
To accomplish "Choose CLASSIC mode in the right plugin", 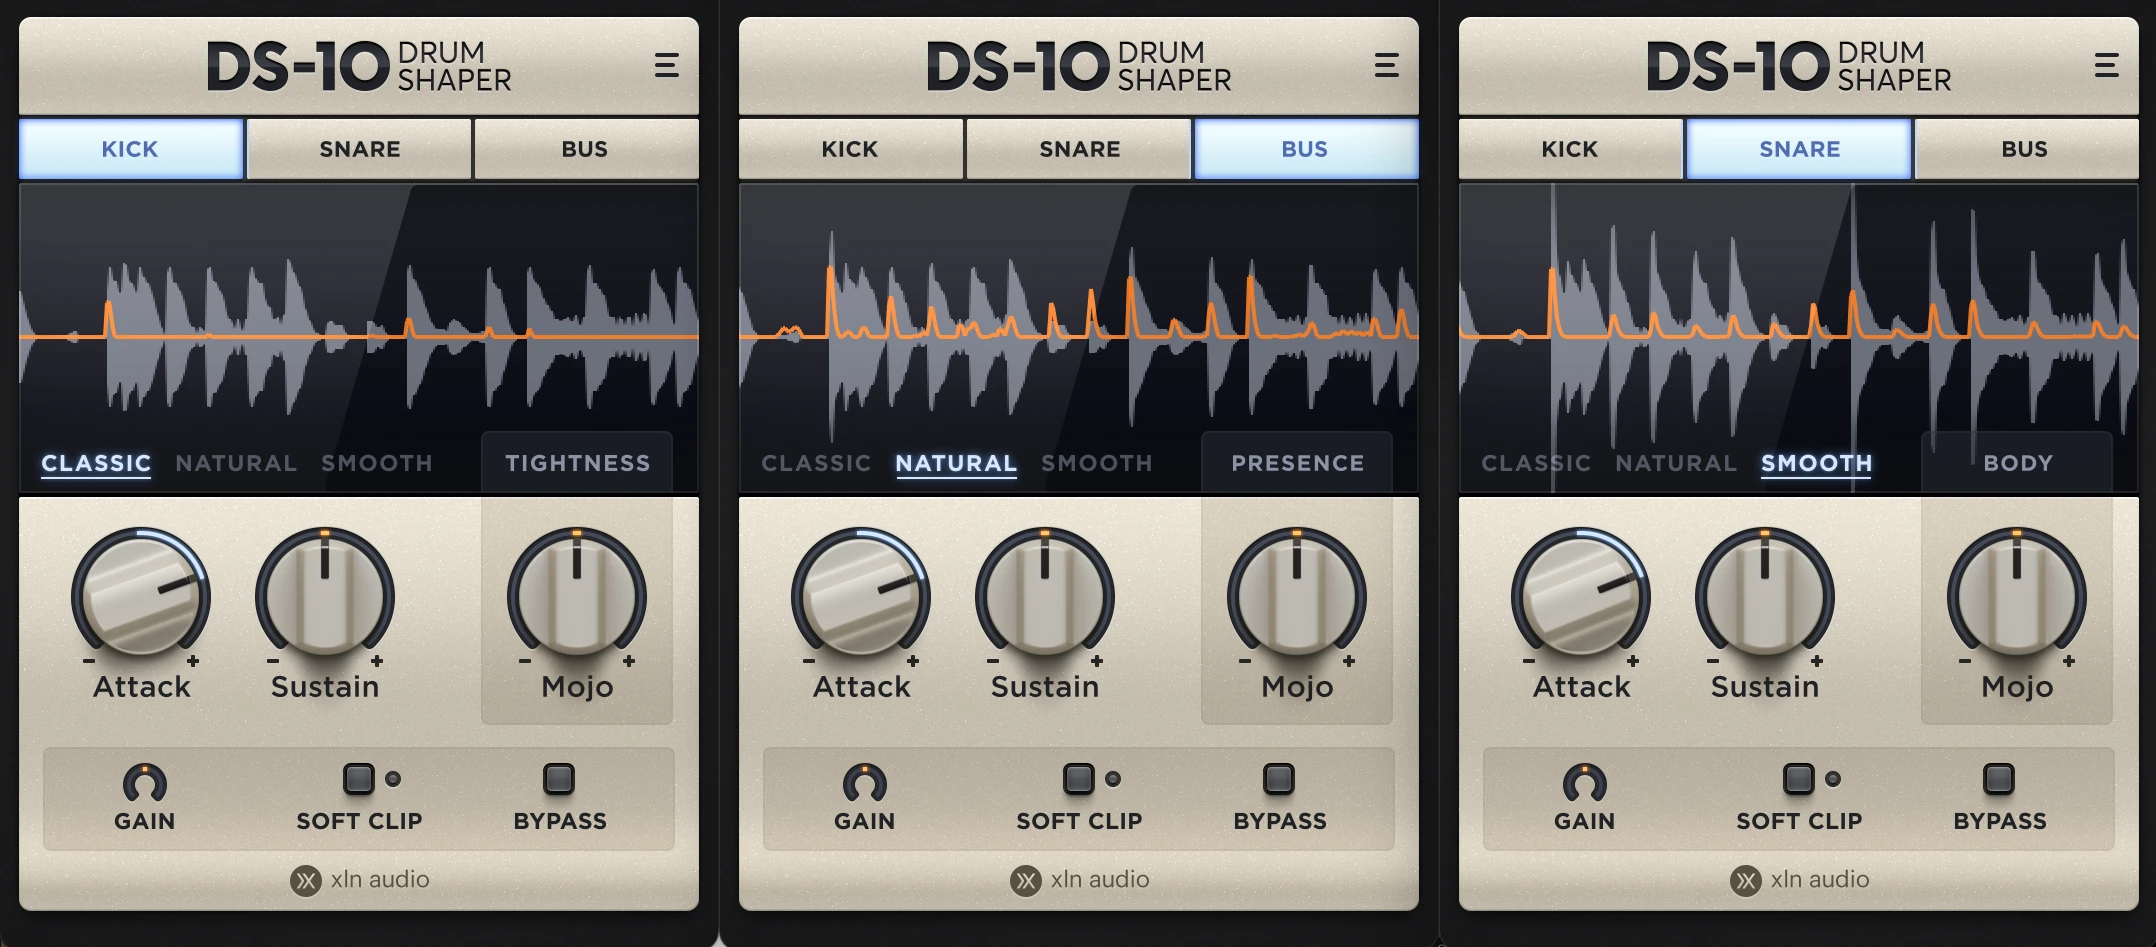I will [x=1536, y=464].
